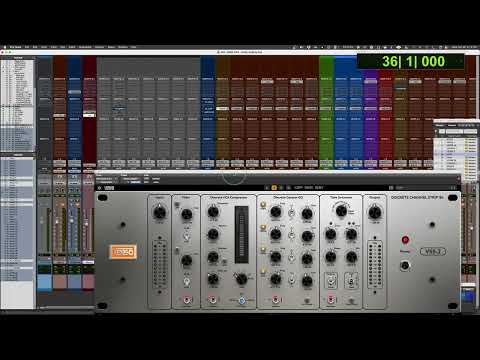Image resolution: width=480 pixels, height=360 pixels.
Task: Click the Output section level knob
Action: 375,212
